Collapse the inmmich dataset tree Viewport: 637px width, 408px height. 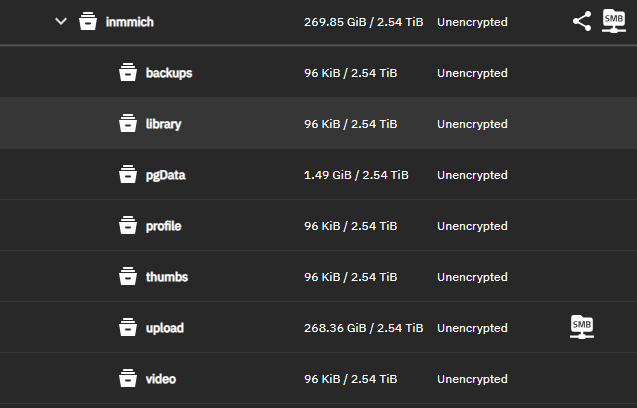tap(61, 22)
